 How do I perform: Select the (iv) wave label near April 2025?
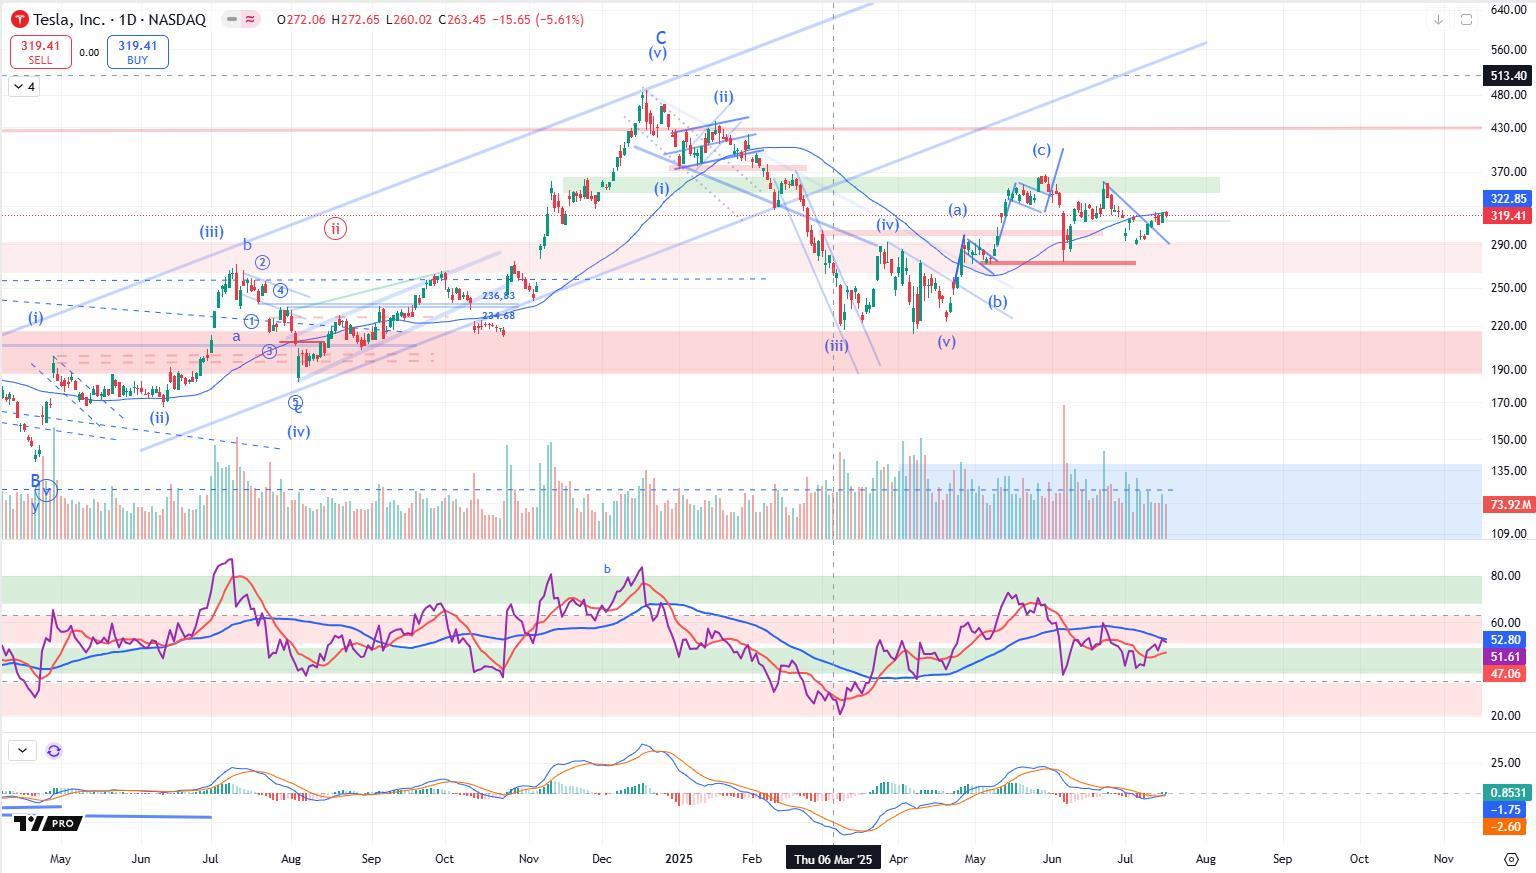coord(887,225)
